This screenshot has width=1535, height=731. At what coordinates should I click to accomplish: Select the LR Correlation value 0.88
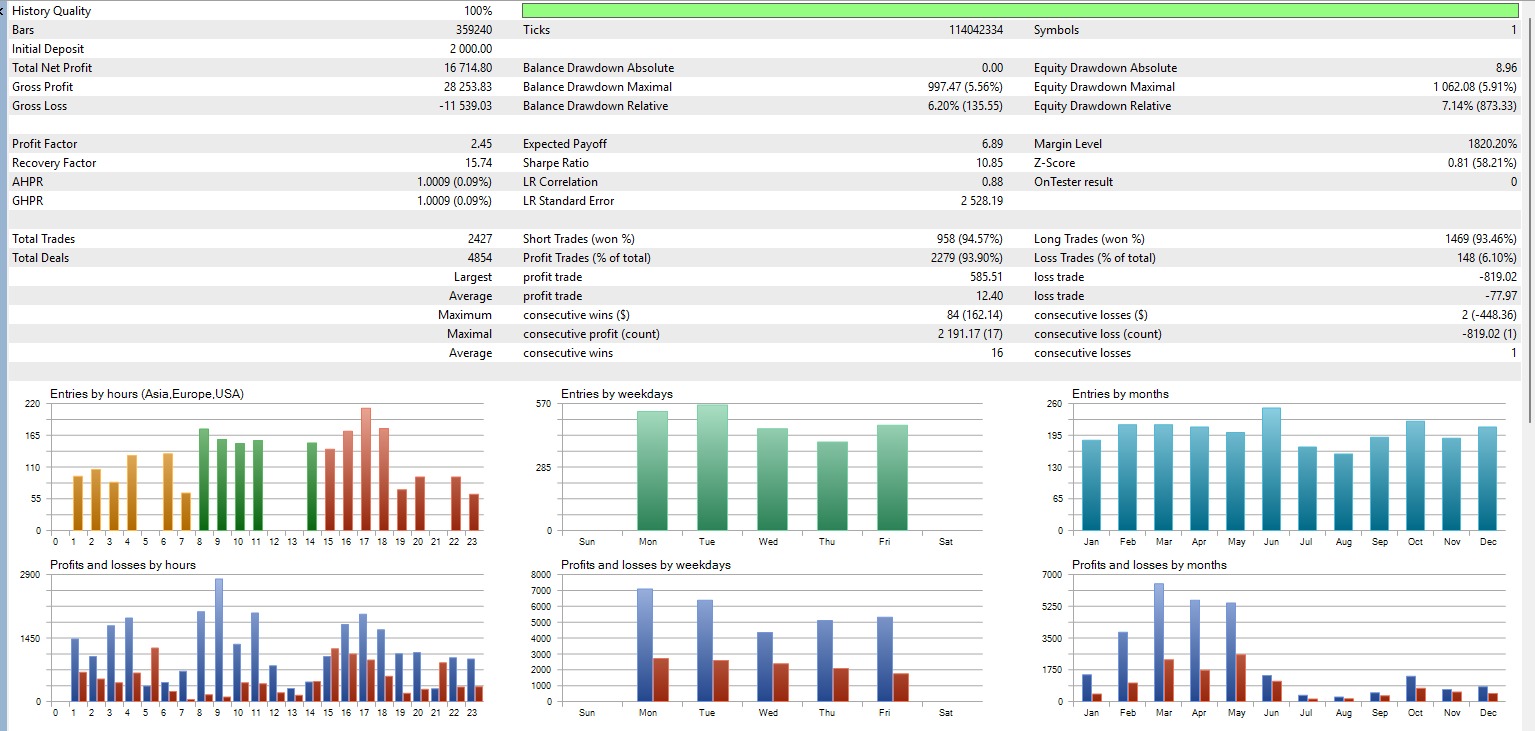992,182
